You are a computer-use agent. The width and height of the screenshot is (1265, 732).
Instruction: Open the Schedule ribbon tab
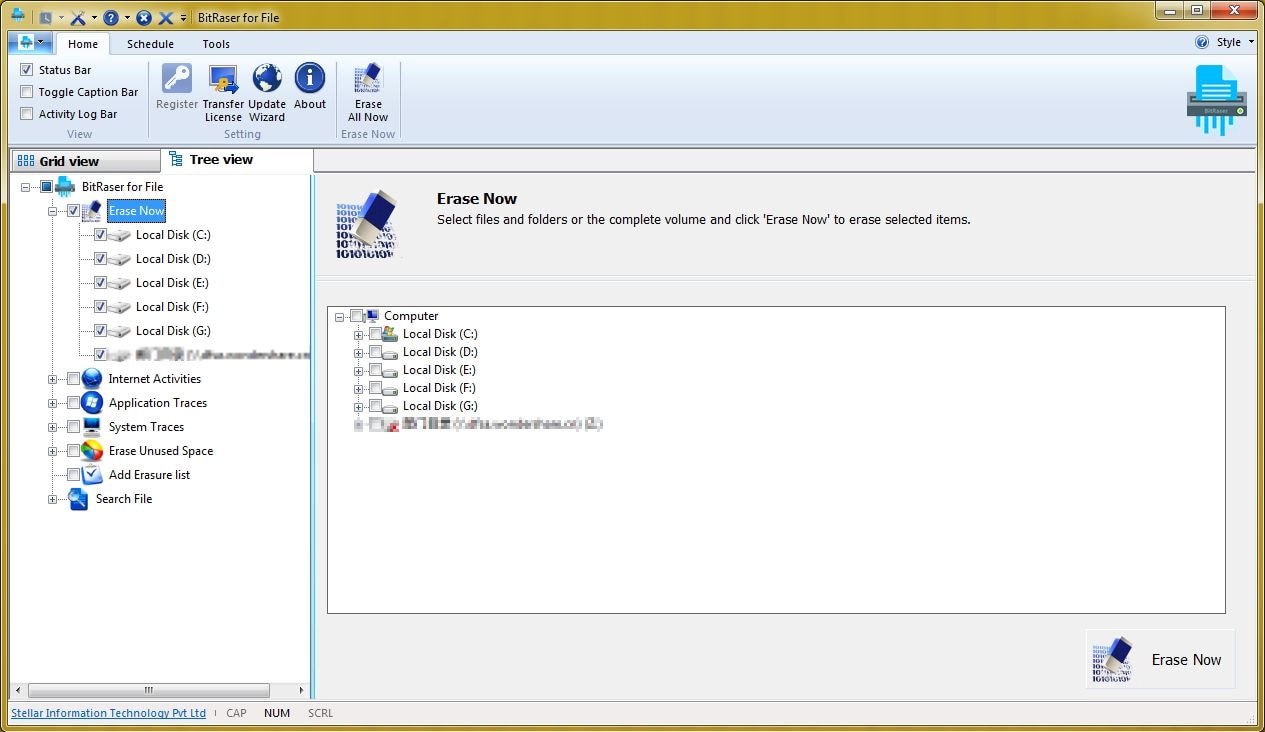coord(150,44)
